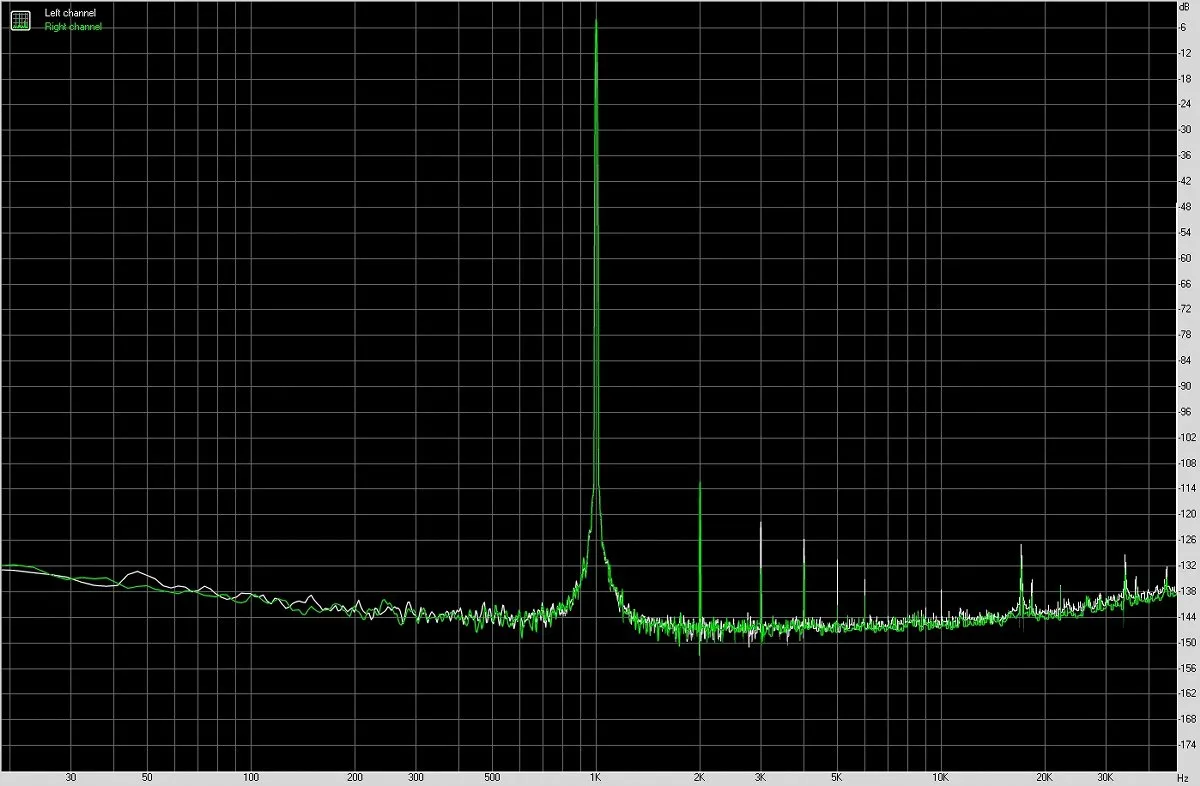Click the -60 dB level axis label
The height and width of the screenshot is (786, 1200).
click(1187, 258)
